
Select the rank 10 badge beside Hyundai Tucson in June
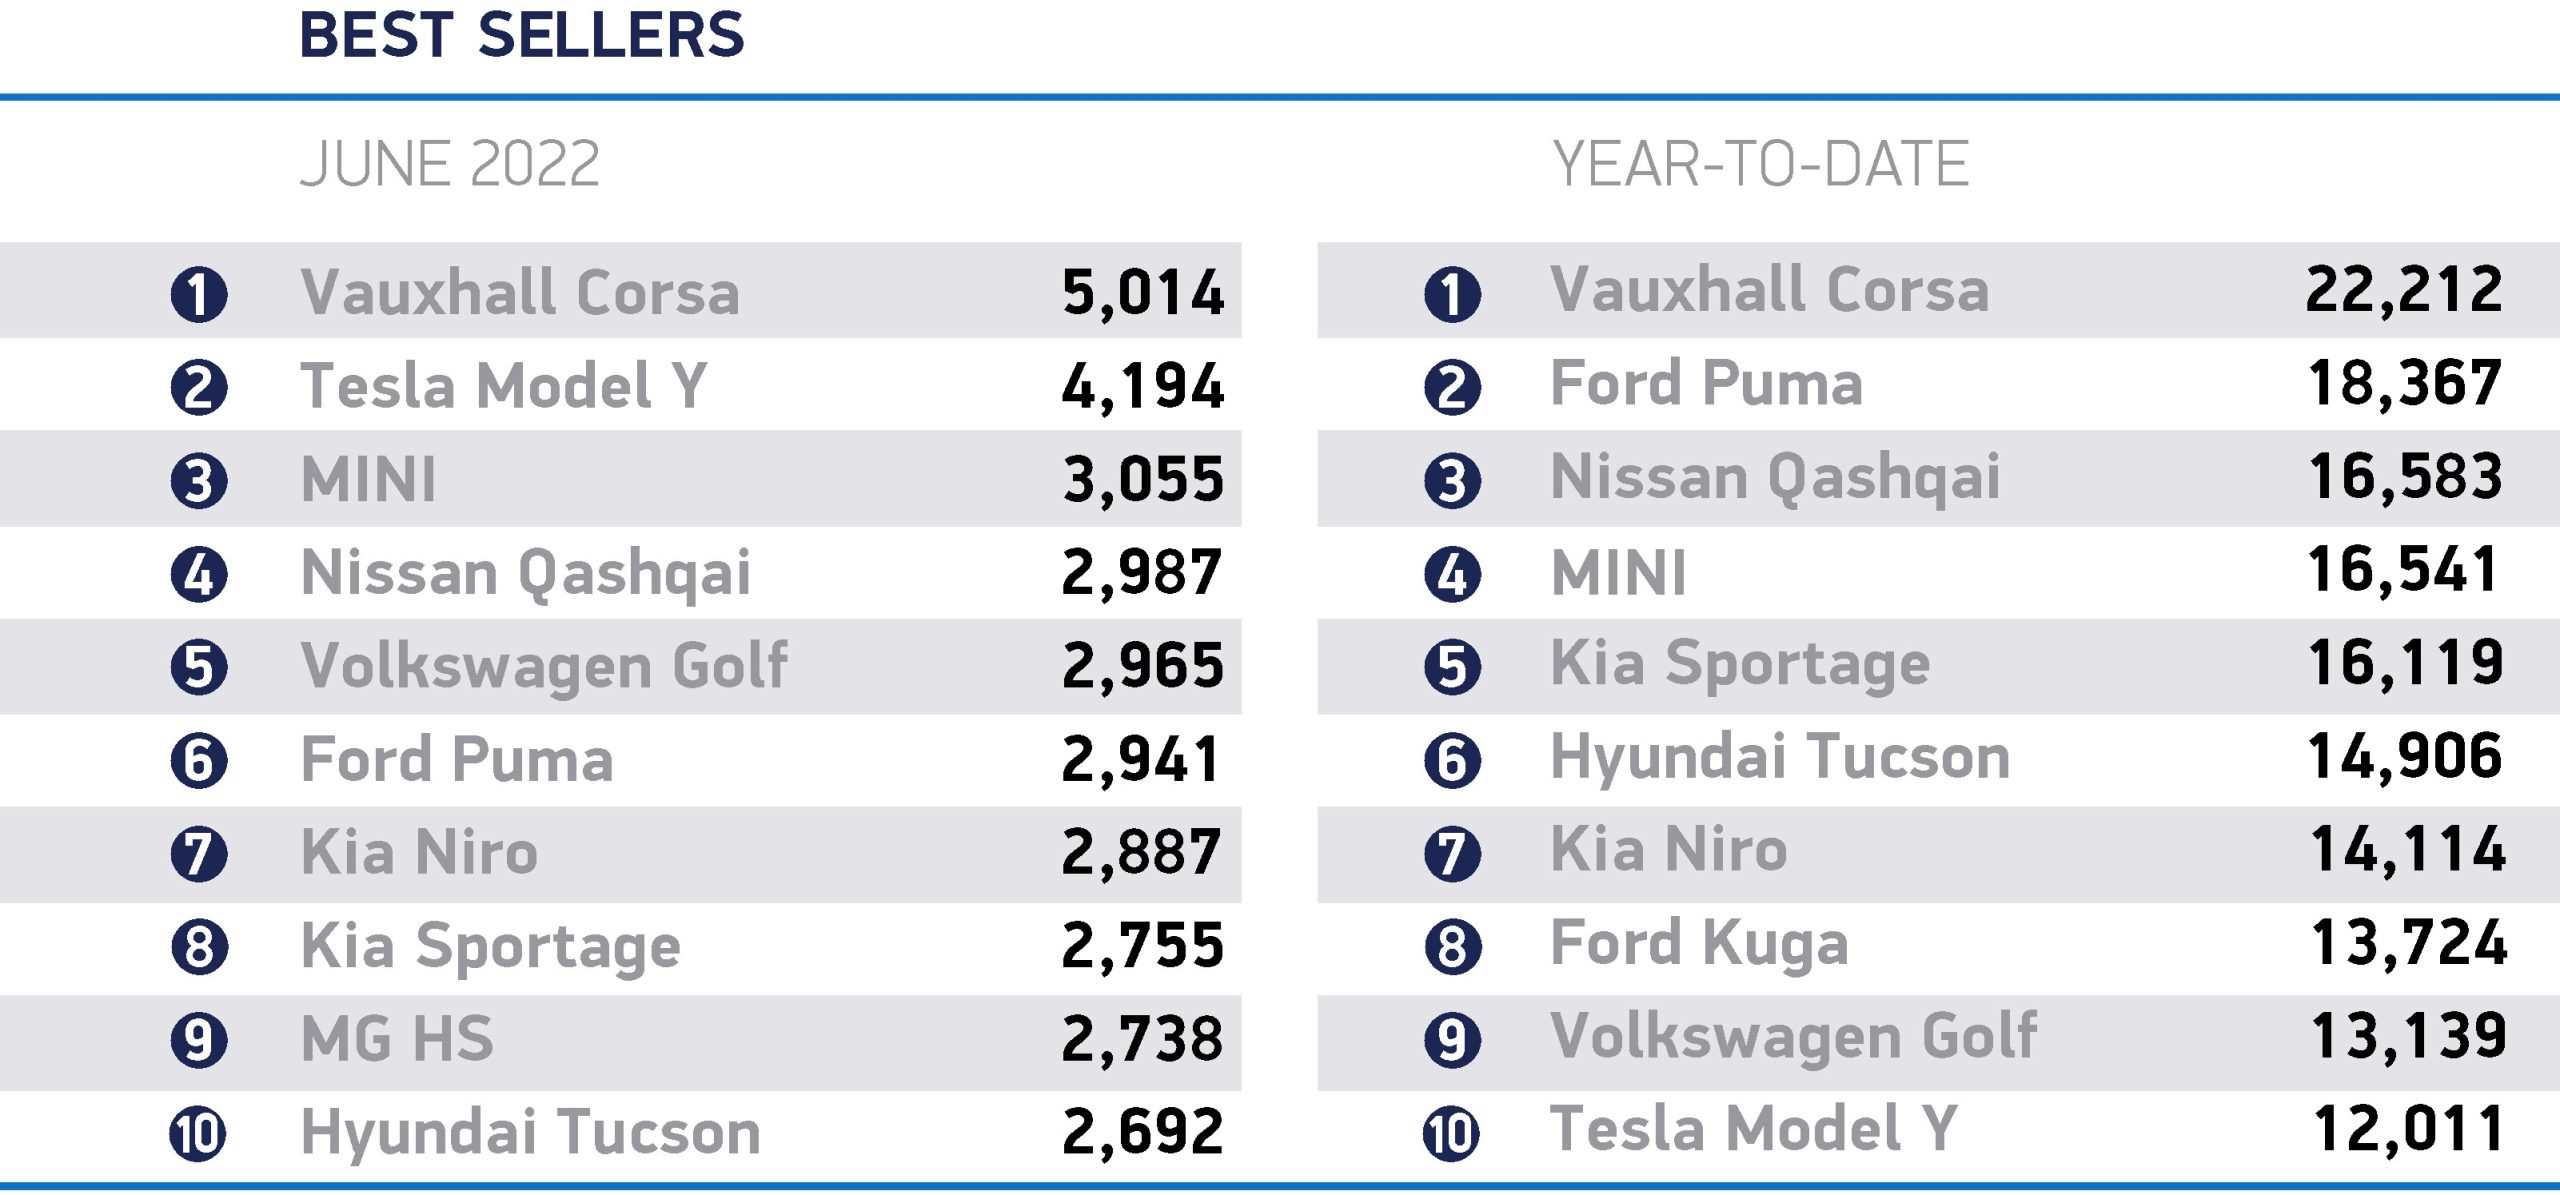click(x=198, y=1134)
